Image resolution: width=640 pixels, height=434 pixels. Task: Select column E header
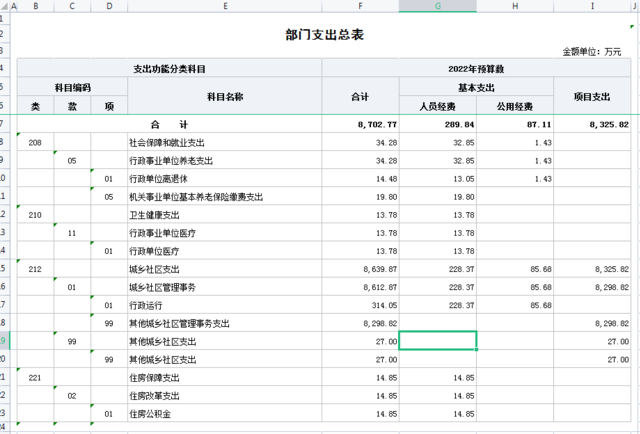point(224,7)
